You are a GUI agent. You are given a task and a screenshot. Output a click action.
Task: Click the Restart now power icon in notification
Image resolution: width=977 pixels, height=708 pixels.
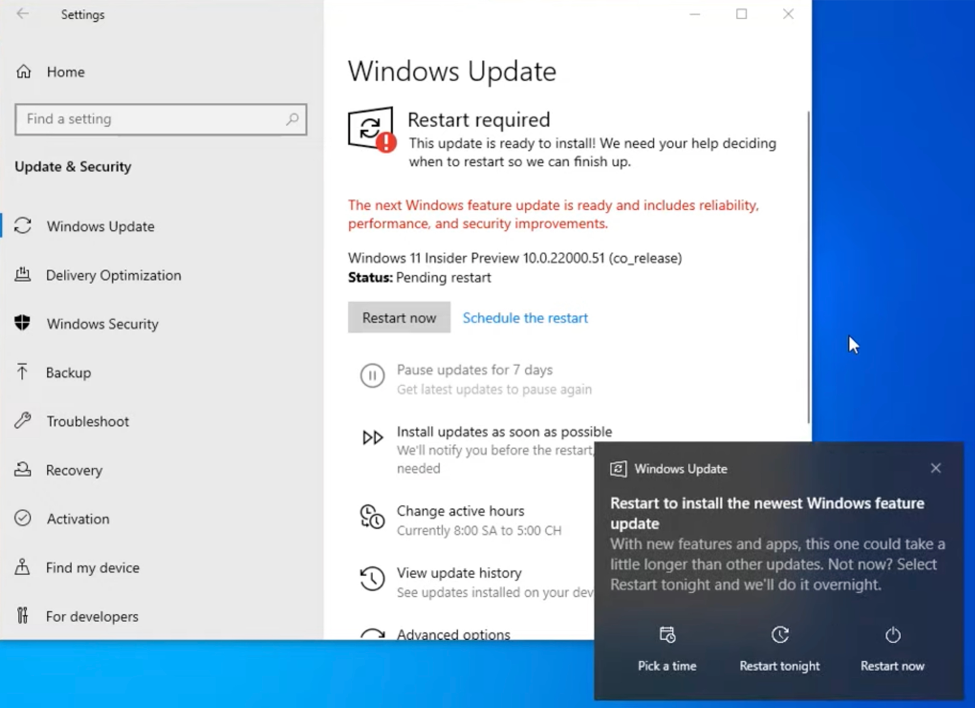892,635
